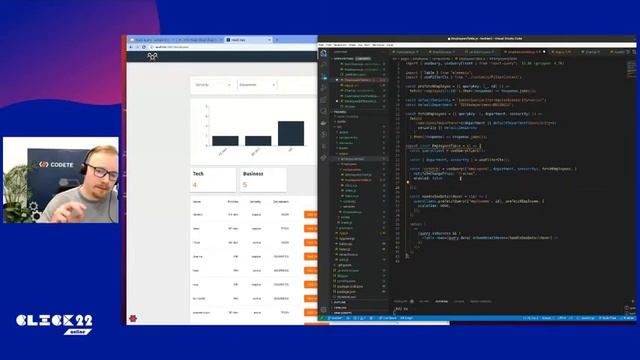
Task: Open the React Query devtools flower icon
Action: pos(133,318)
